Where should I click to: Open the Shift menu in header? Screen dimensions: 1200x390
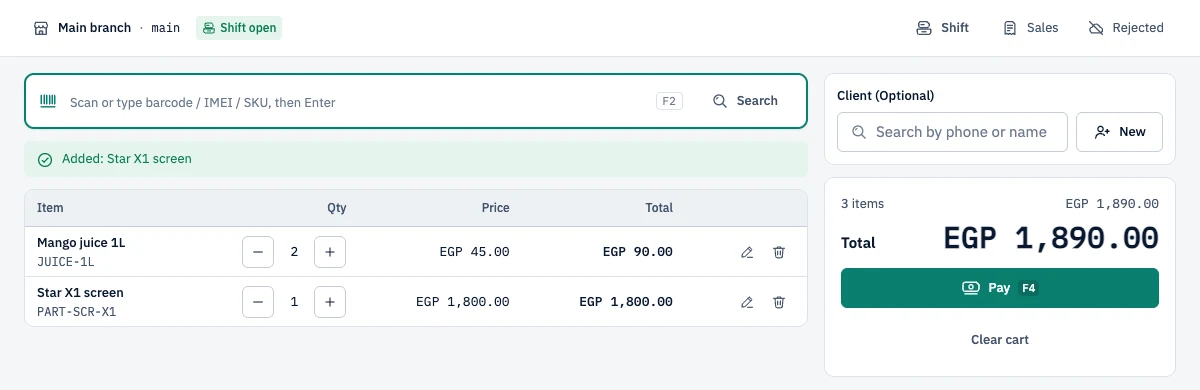tap(943, 28)
